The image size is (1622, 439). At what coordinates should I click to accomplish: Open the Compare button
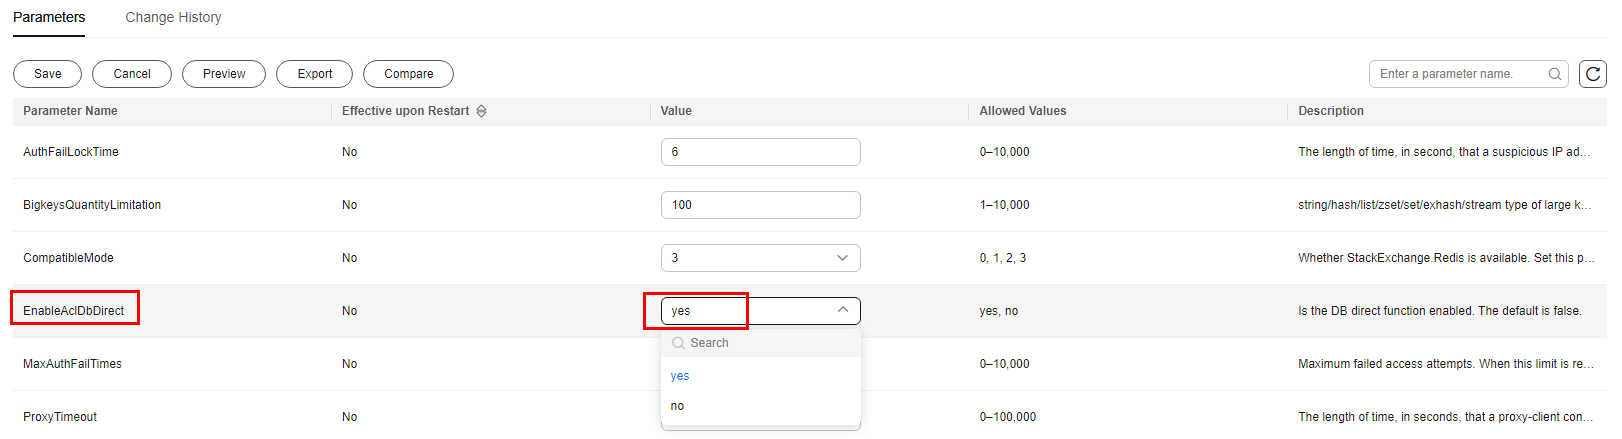pos(408,74)
